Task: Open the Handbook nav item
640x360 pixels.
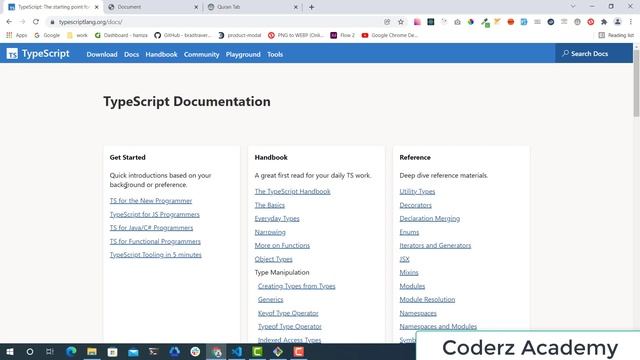Action: click(x=161, y=54)
